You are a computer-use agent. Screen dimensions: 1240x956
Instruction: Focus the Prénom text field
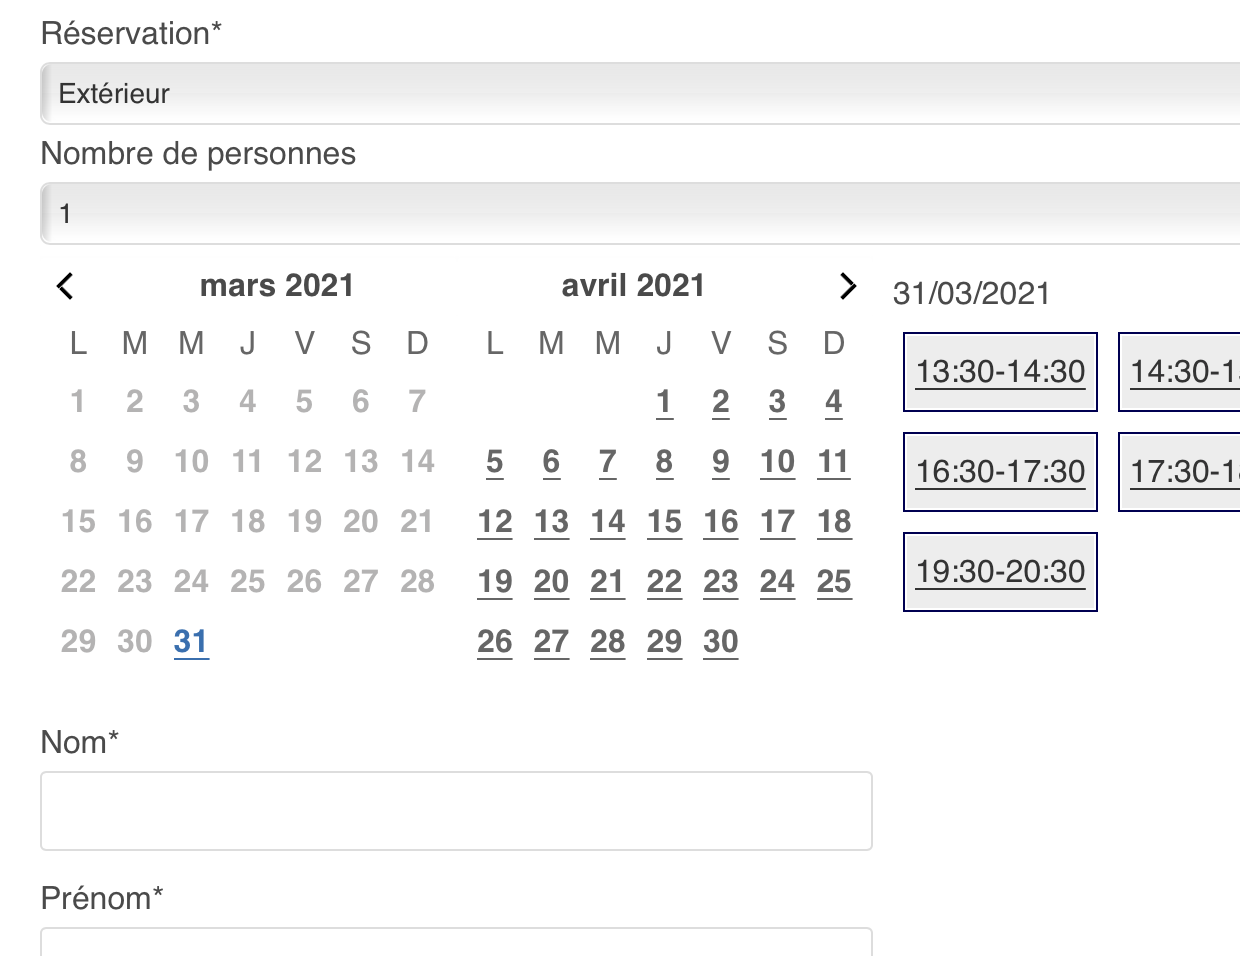pos(456,942)
